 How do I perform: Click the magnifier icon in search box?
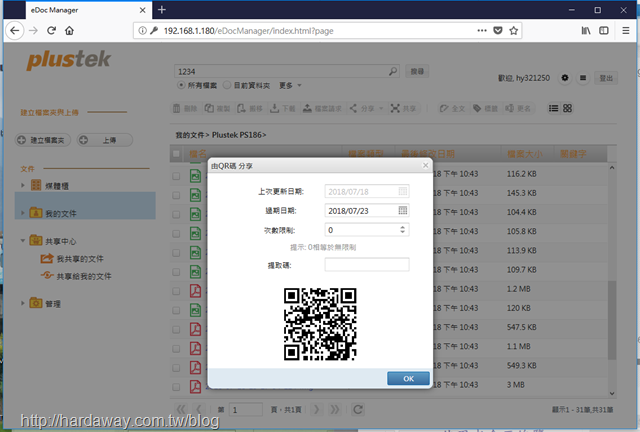pos(393,71)
